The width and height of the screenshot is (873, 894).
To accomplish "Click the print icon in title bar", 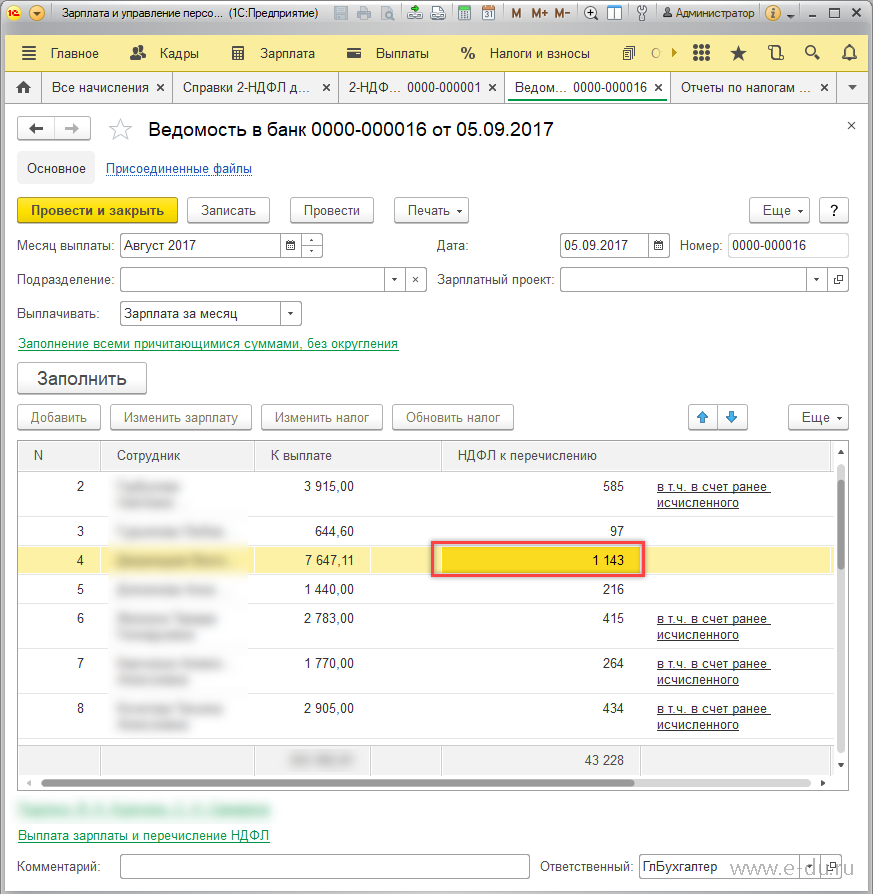I will (364, 13).
